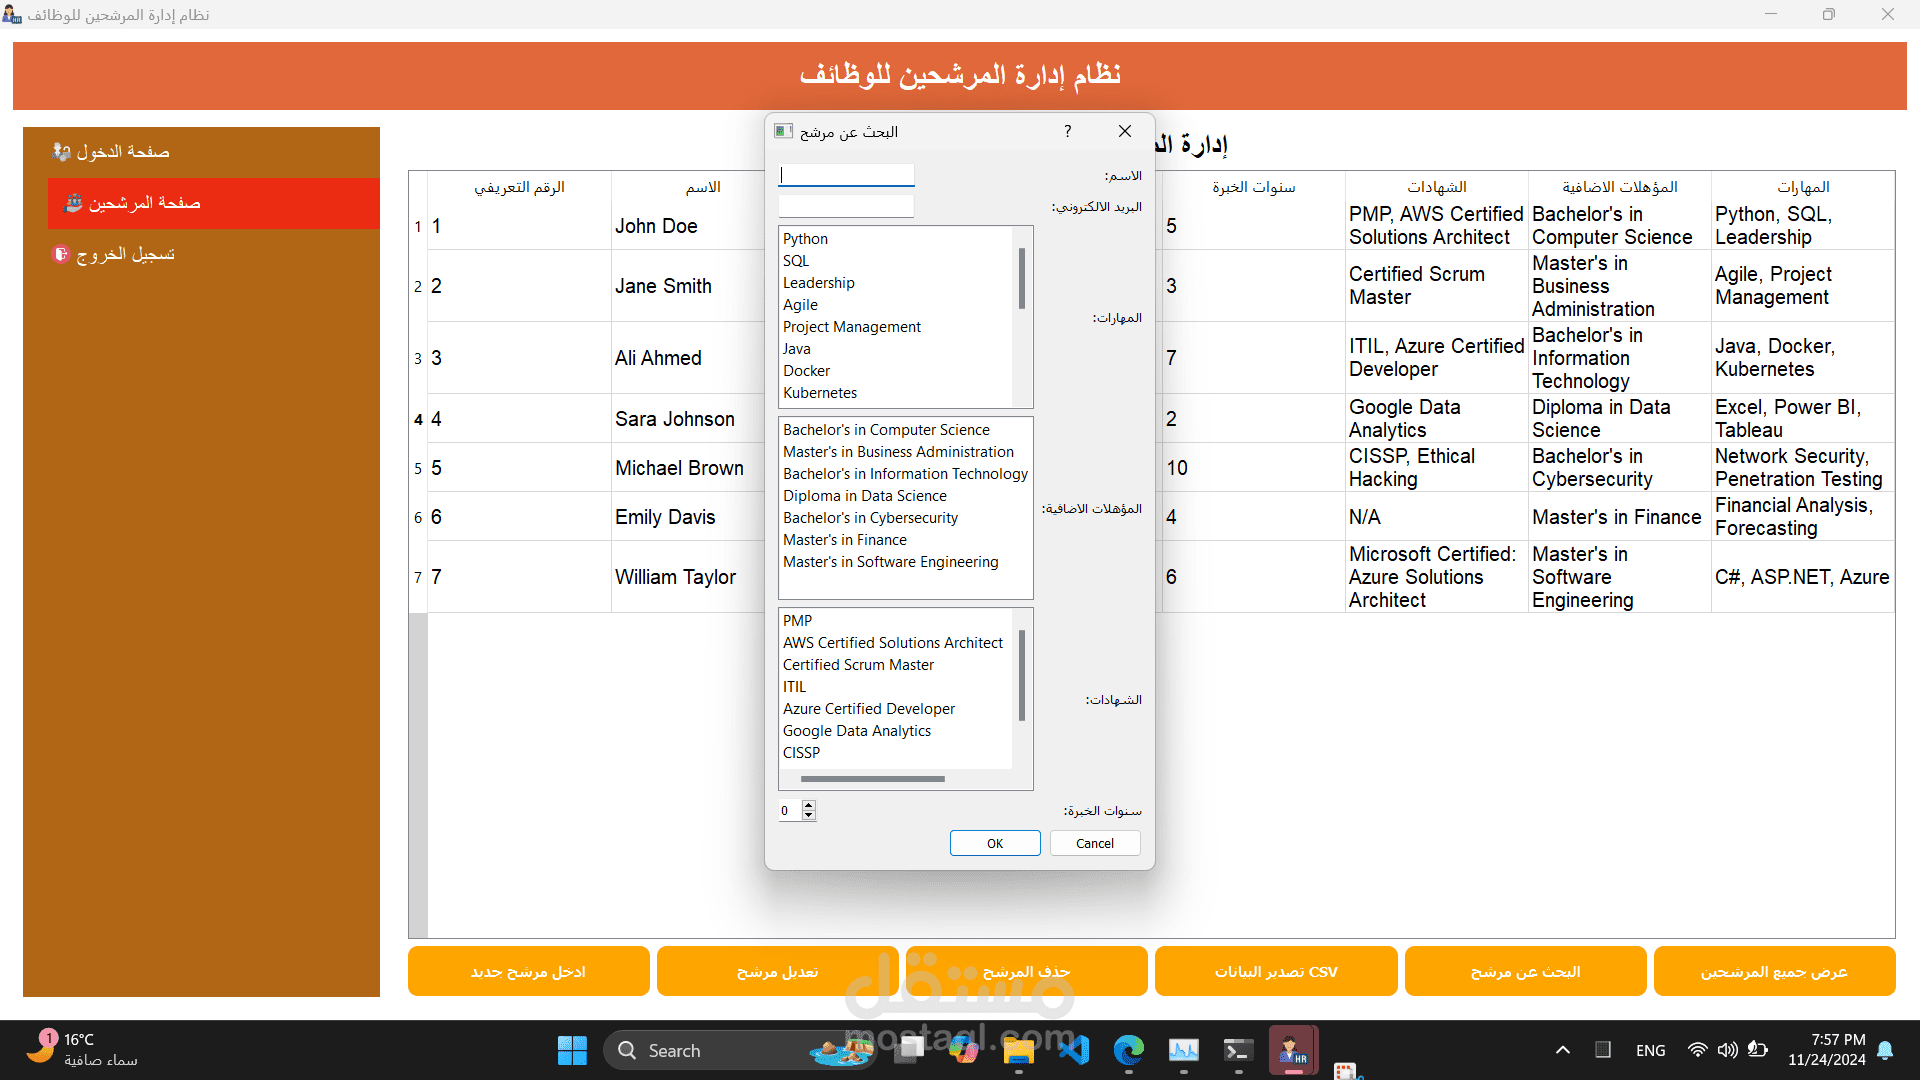The width and height of the screenshot is (1920, 1080).
Task: Click the login page sidebar icon
Action: coord(61,152)
